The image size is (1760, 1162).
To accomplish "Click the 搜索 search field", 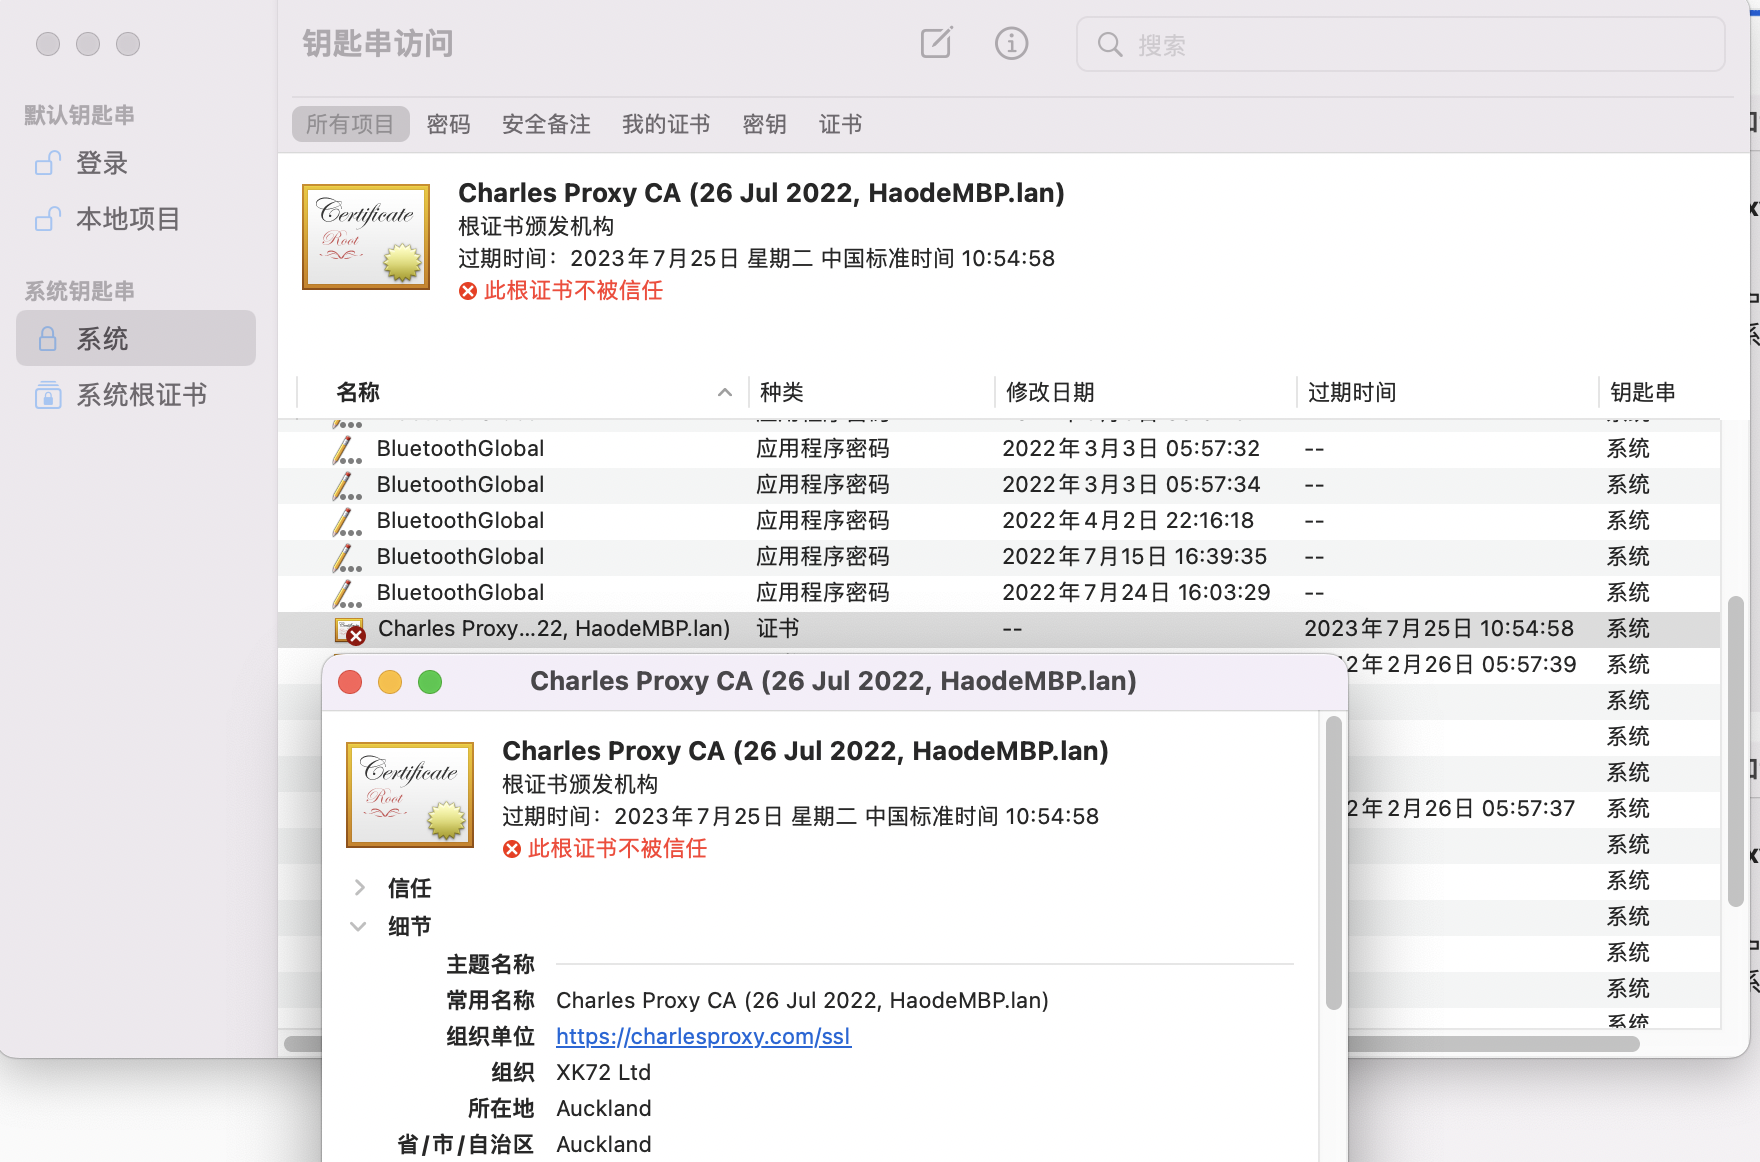I will [1400, 45].
